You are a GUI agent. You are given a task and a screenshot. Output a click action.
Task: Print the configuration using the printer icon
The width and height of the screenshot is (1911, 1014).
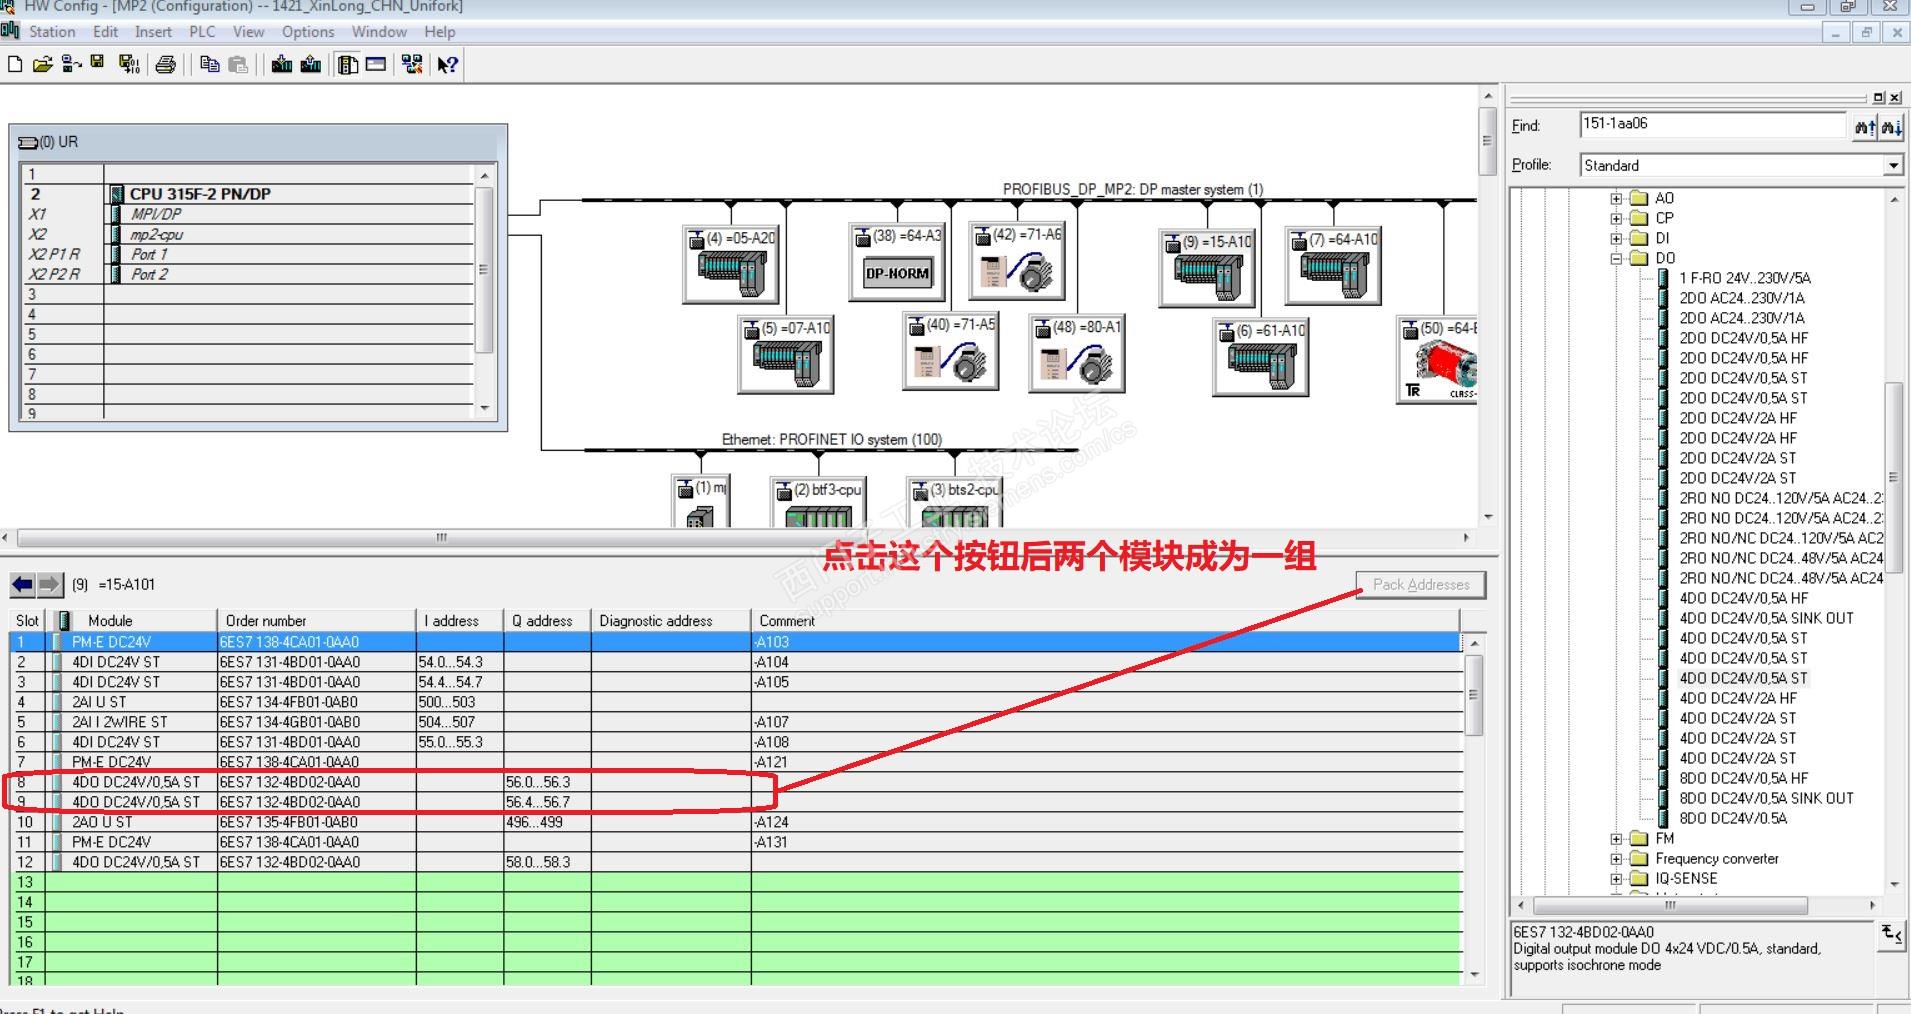coord(166,65)
